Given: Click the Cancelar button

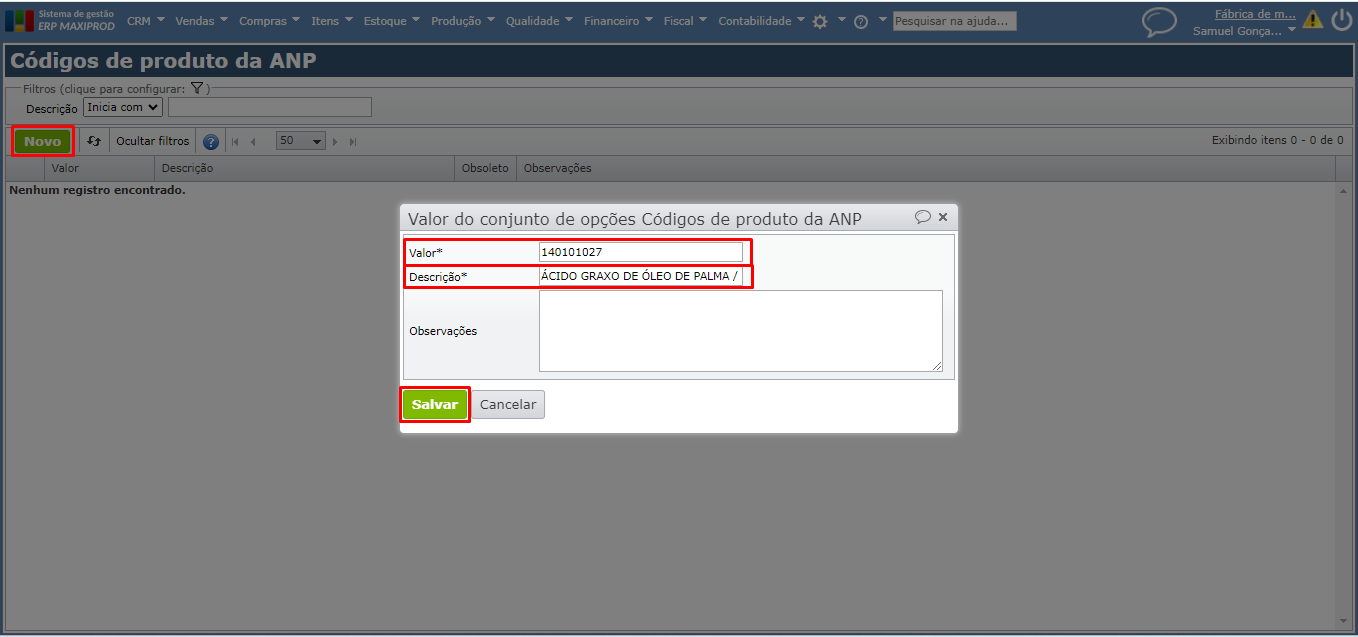Looking at the screenshot, I should pyautogui.click(x=508, y=404).
